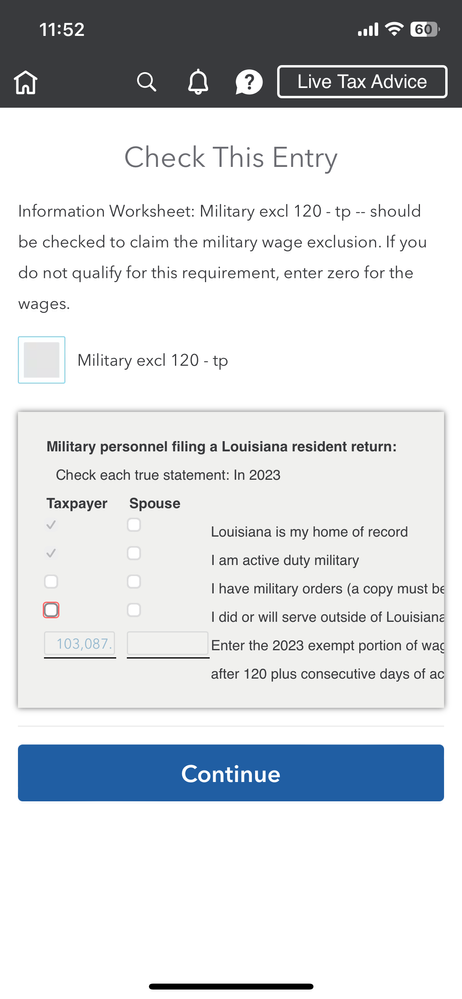This screenshot has height=999, width=462.
Task: Open the search magnifier icon
Action: (x=147, y=82)
